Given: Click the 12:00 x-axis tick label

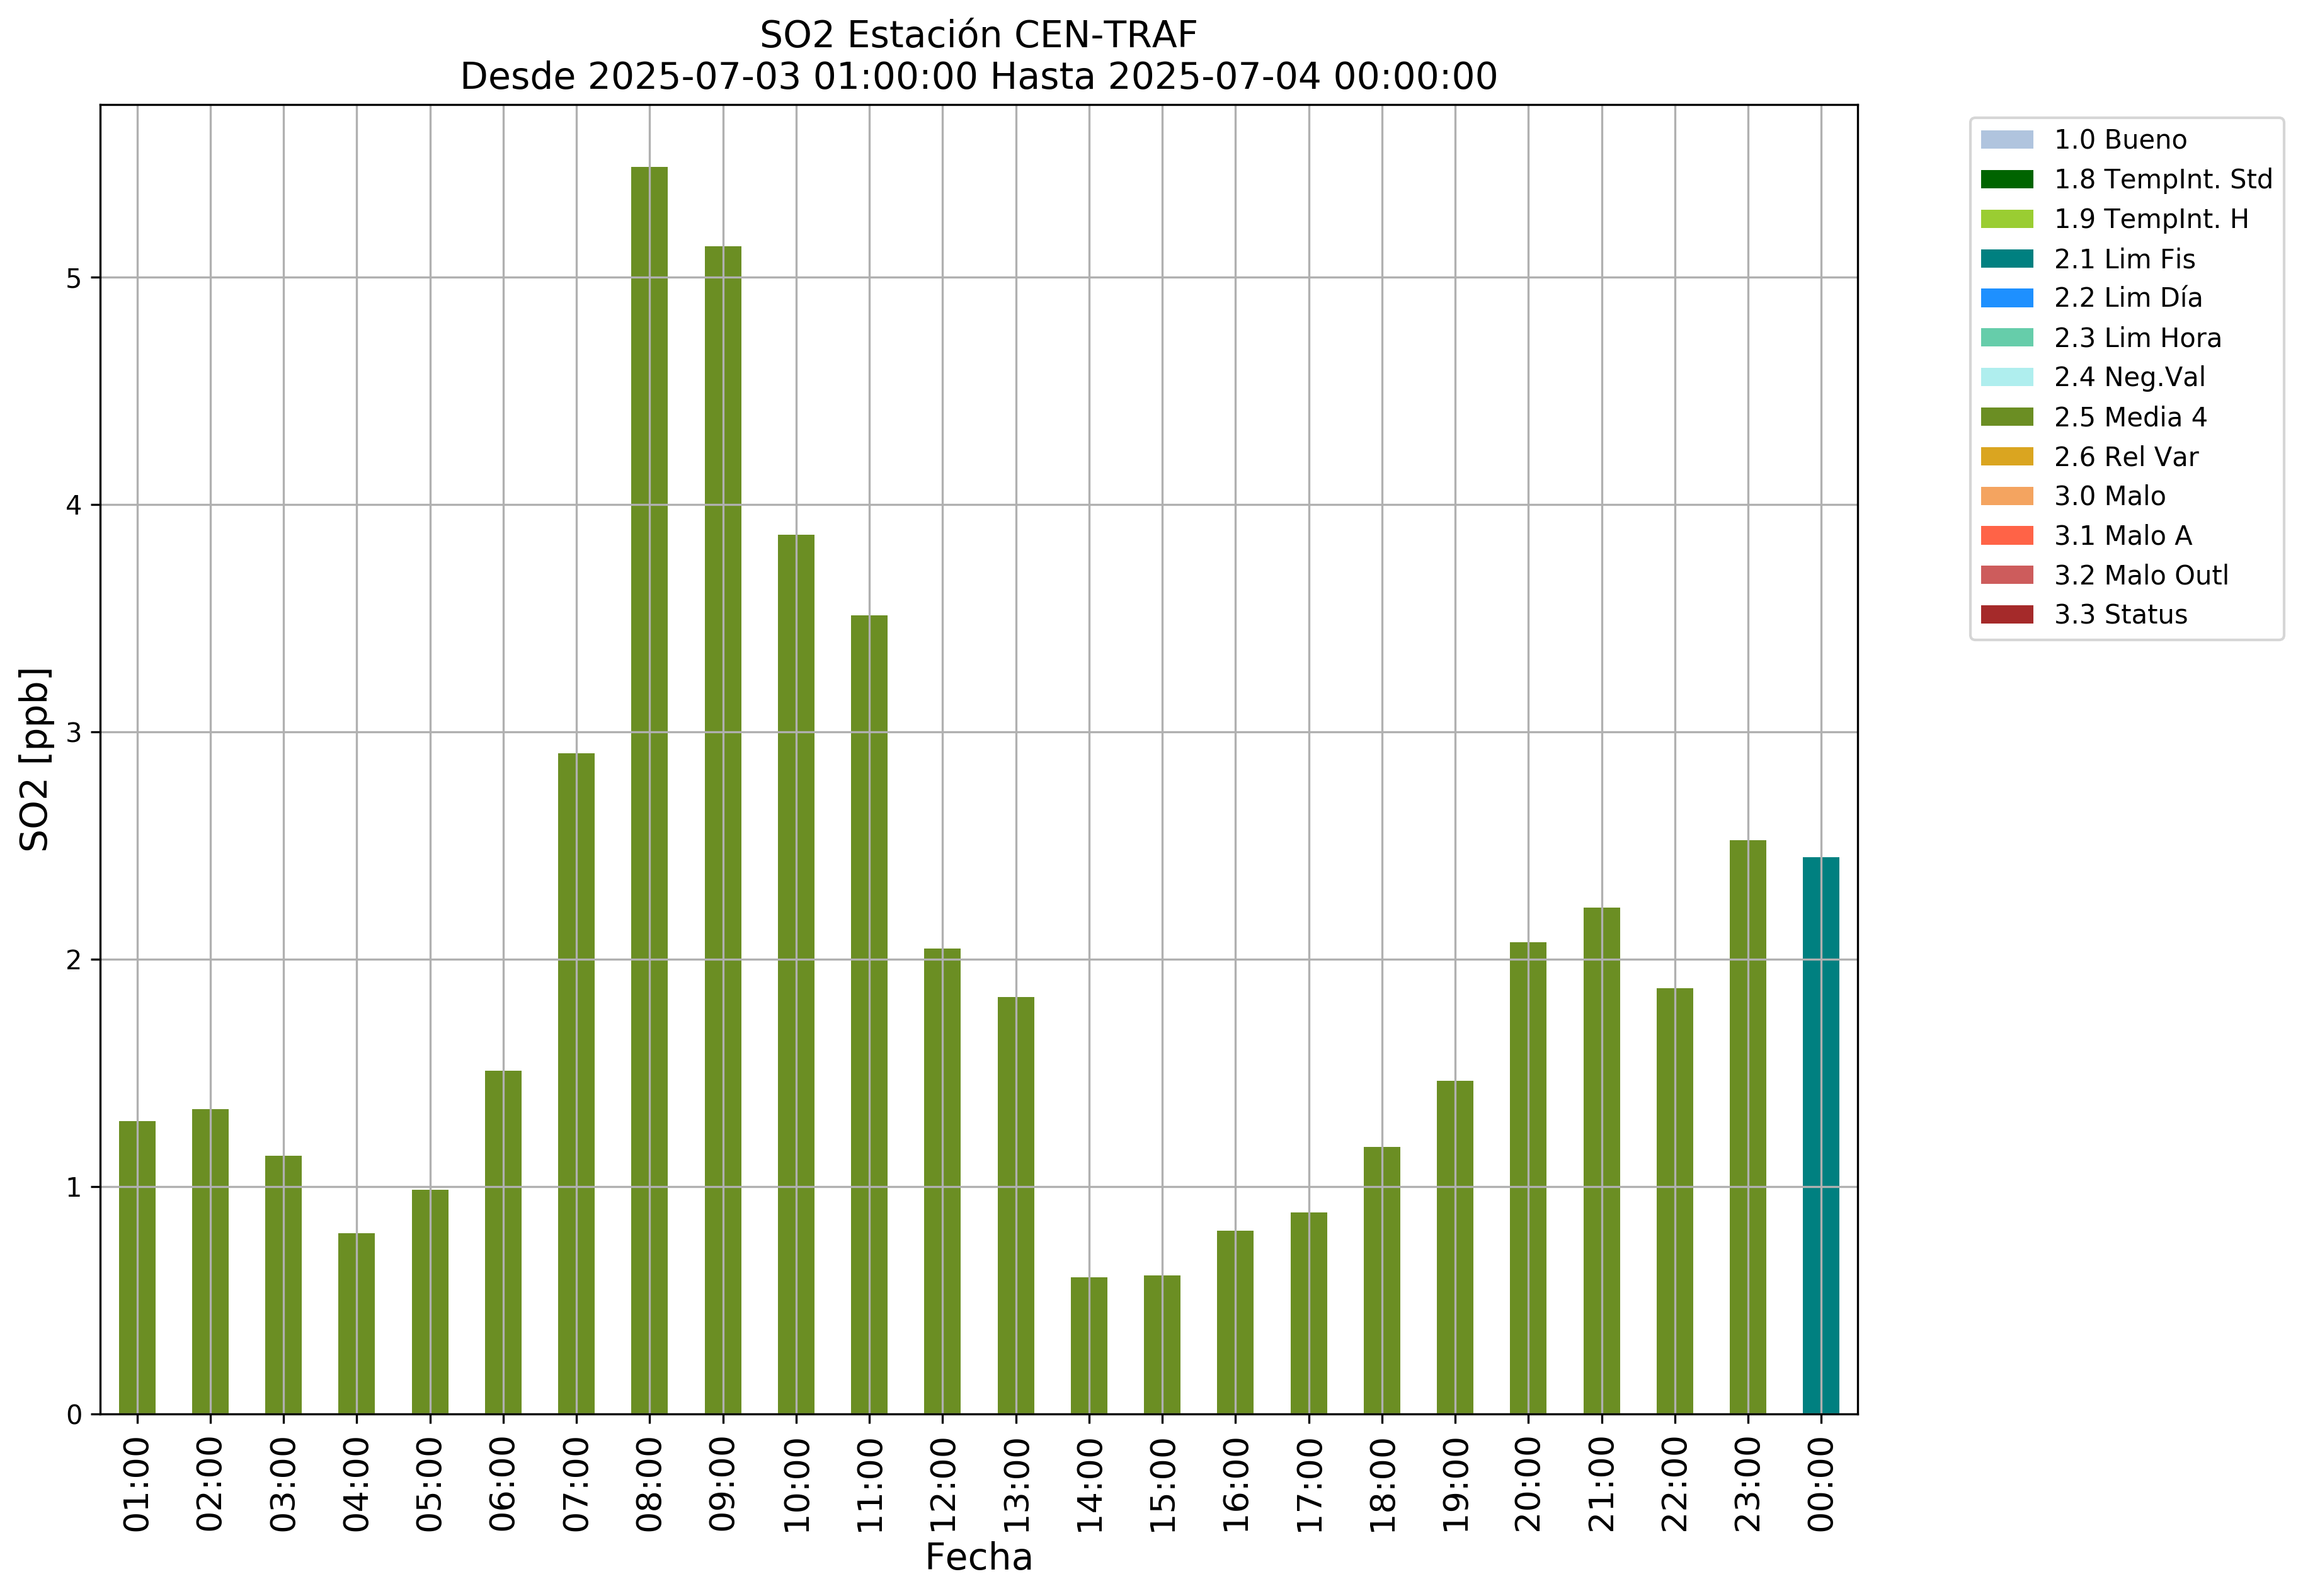Looking at the screenshot, I should (942, 1484).
